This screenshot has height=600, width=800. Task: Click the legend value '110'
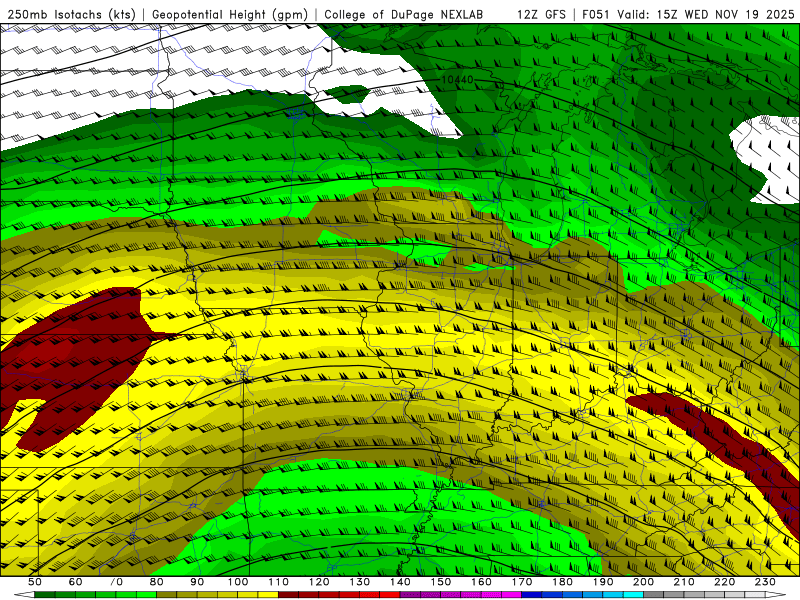(x=279, y=582)
